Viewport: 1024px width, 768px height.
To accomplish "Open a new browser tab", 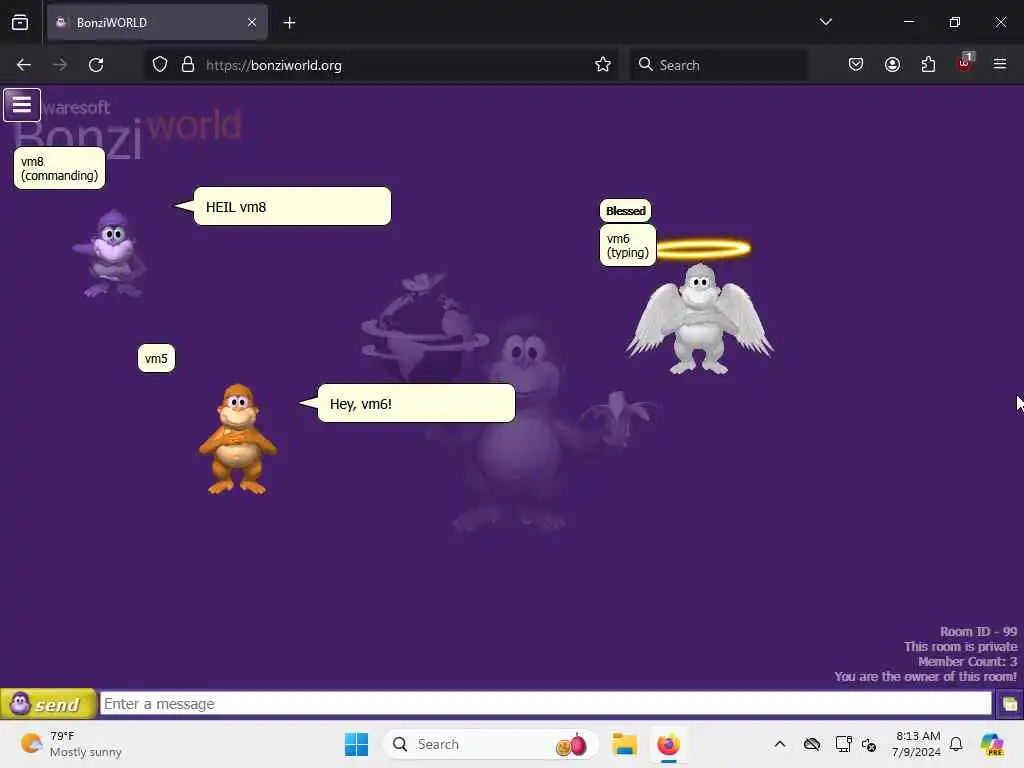I will 289,23.
